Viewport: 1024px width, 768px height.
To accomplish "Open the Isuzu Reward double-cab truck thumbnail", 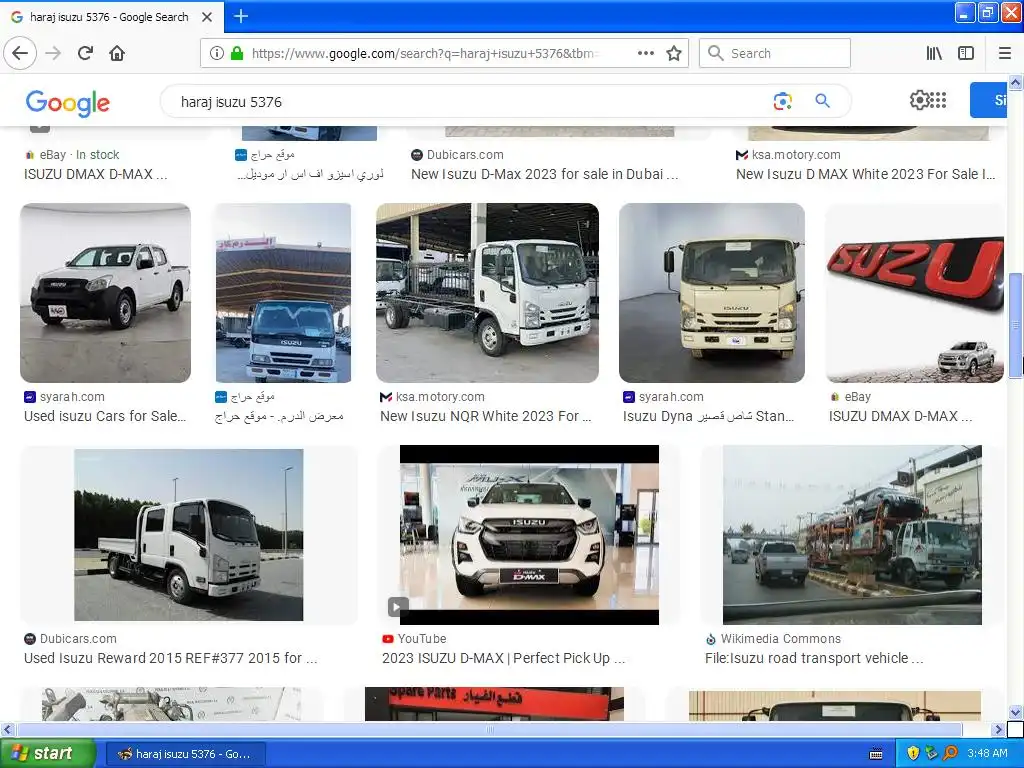I will pos(189,535).
